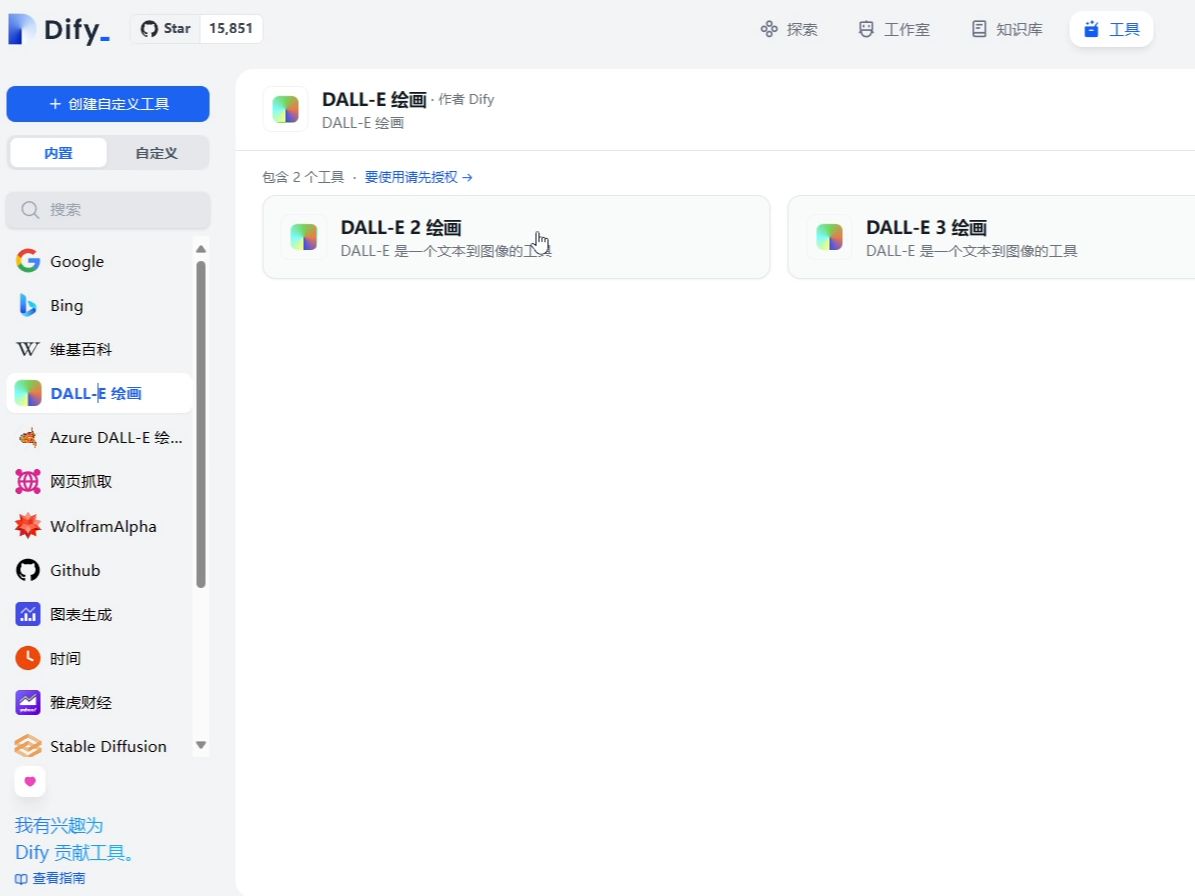The image size is (1195, 896).
Task: Open the 知识库 section
Action: 1004,29
